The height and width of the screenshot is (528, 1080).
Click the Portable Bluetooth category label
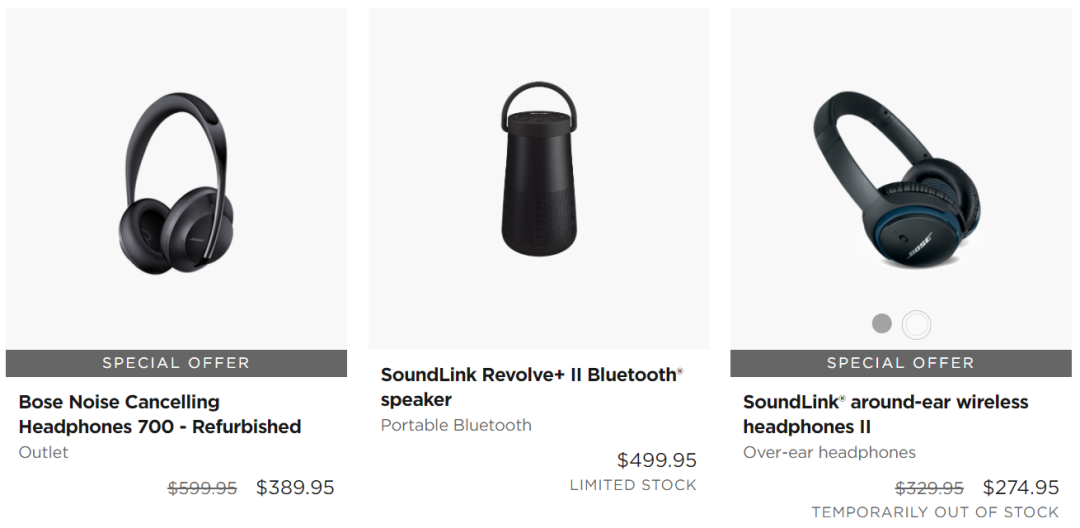456,425
